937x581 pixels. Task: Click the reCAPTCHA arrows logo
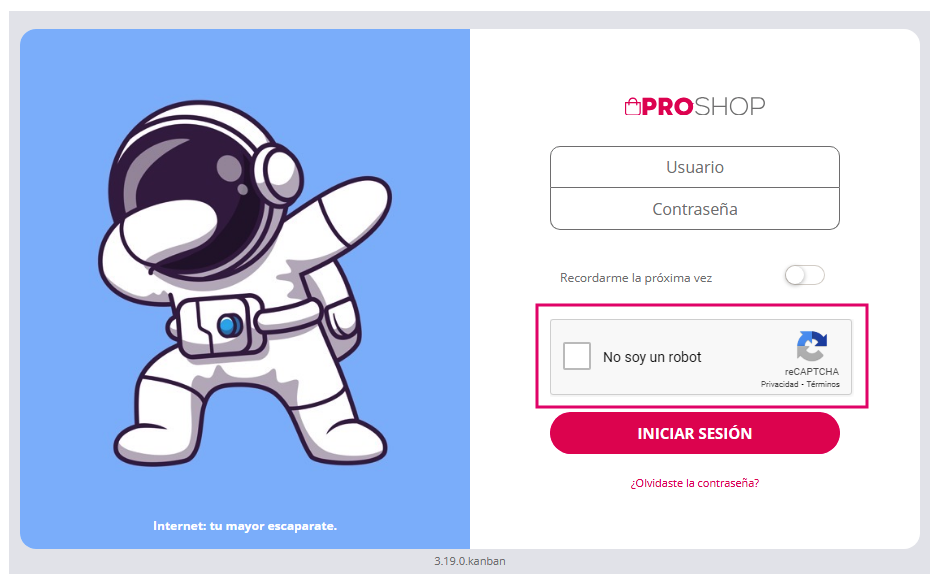click(812, 346)
